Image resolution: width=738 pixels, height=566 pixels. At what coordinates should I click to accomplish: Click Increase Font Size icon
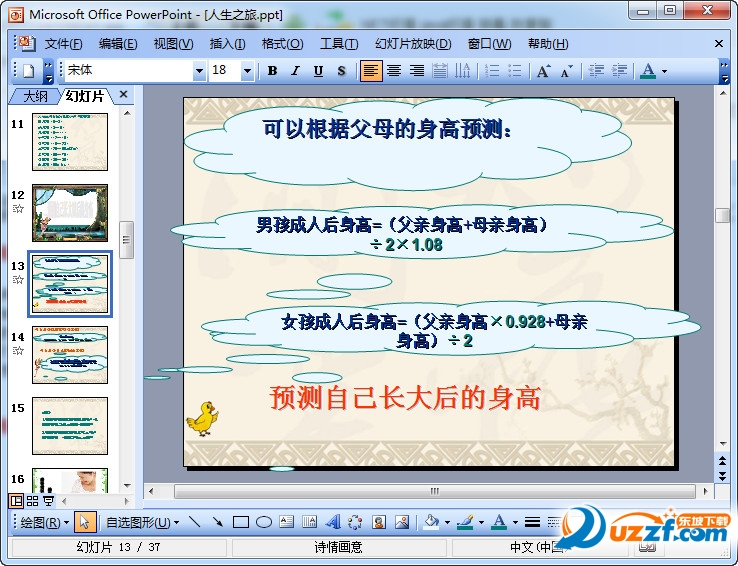tap(543, 71)
